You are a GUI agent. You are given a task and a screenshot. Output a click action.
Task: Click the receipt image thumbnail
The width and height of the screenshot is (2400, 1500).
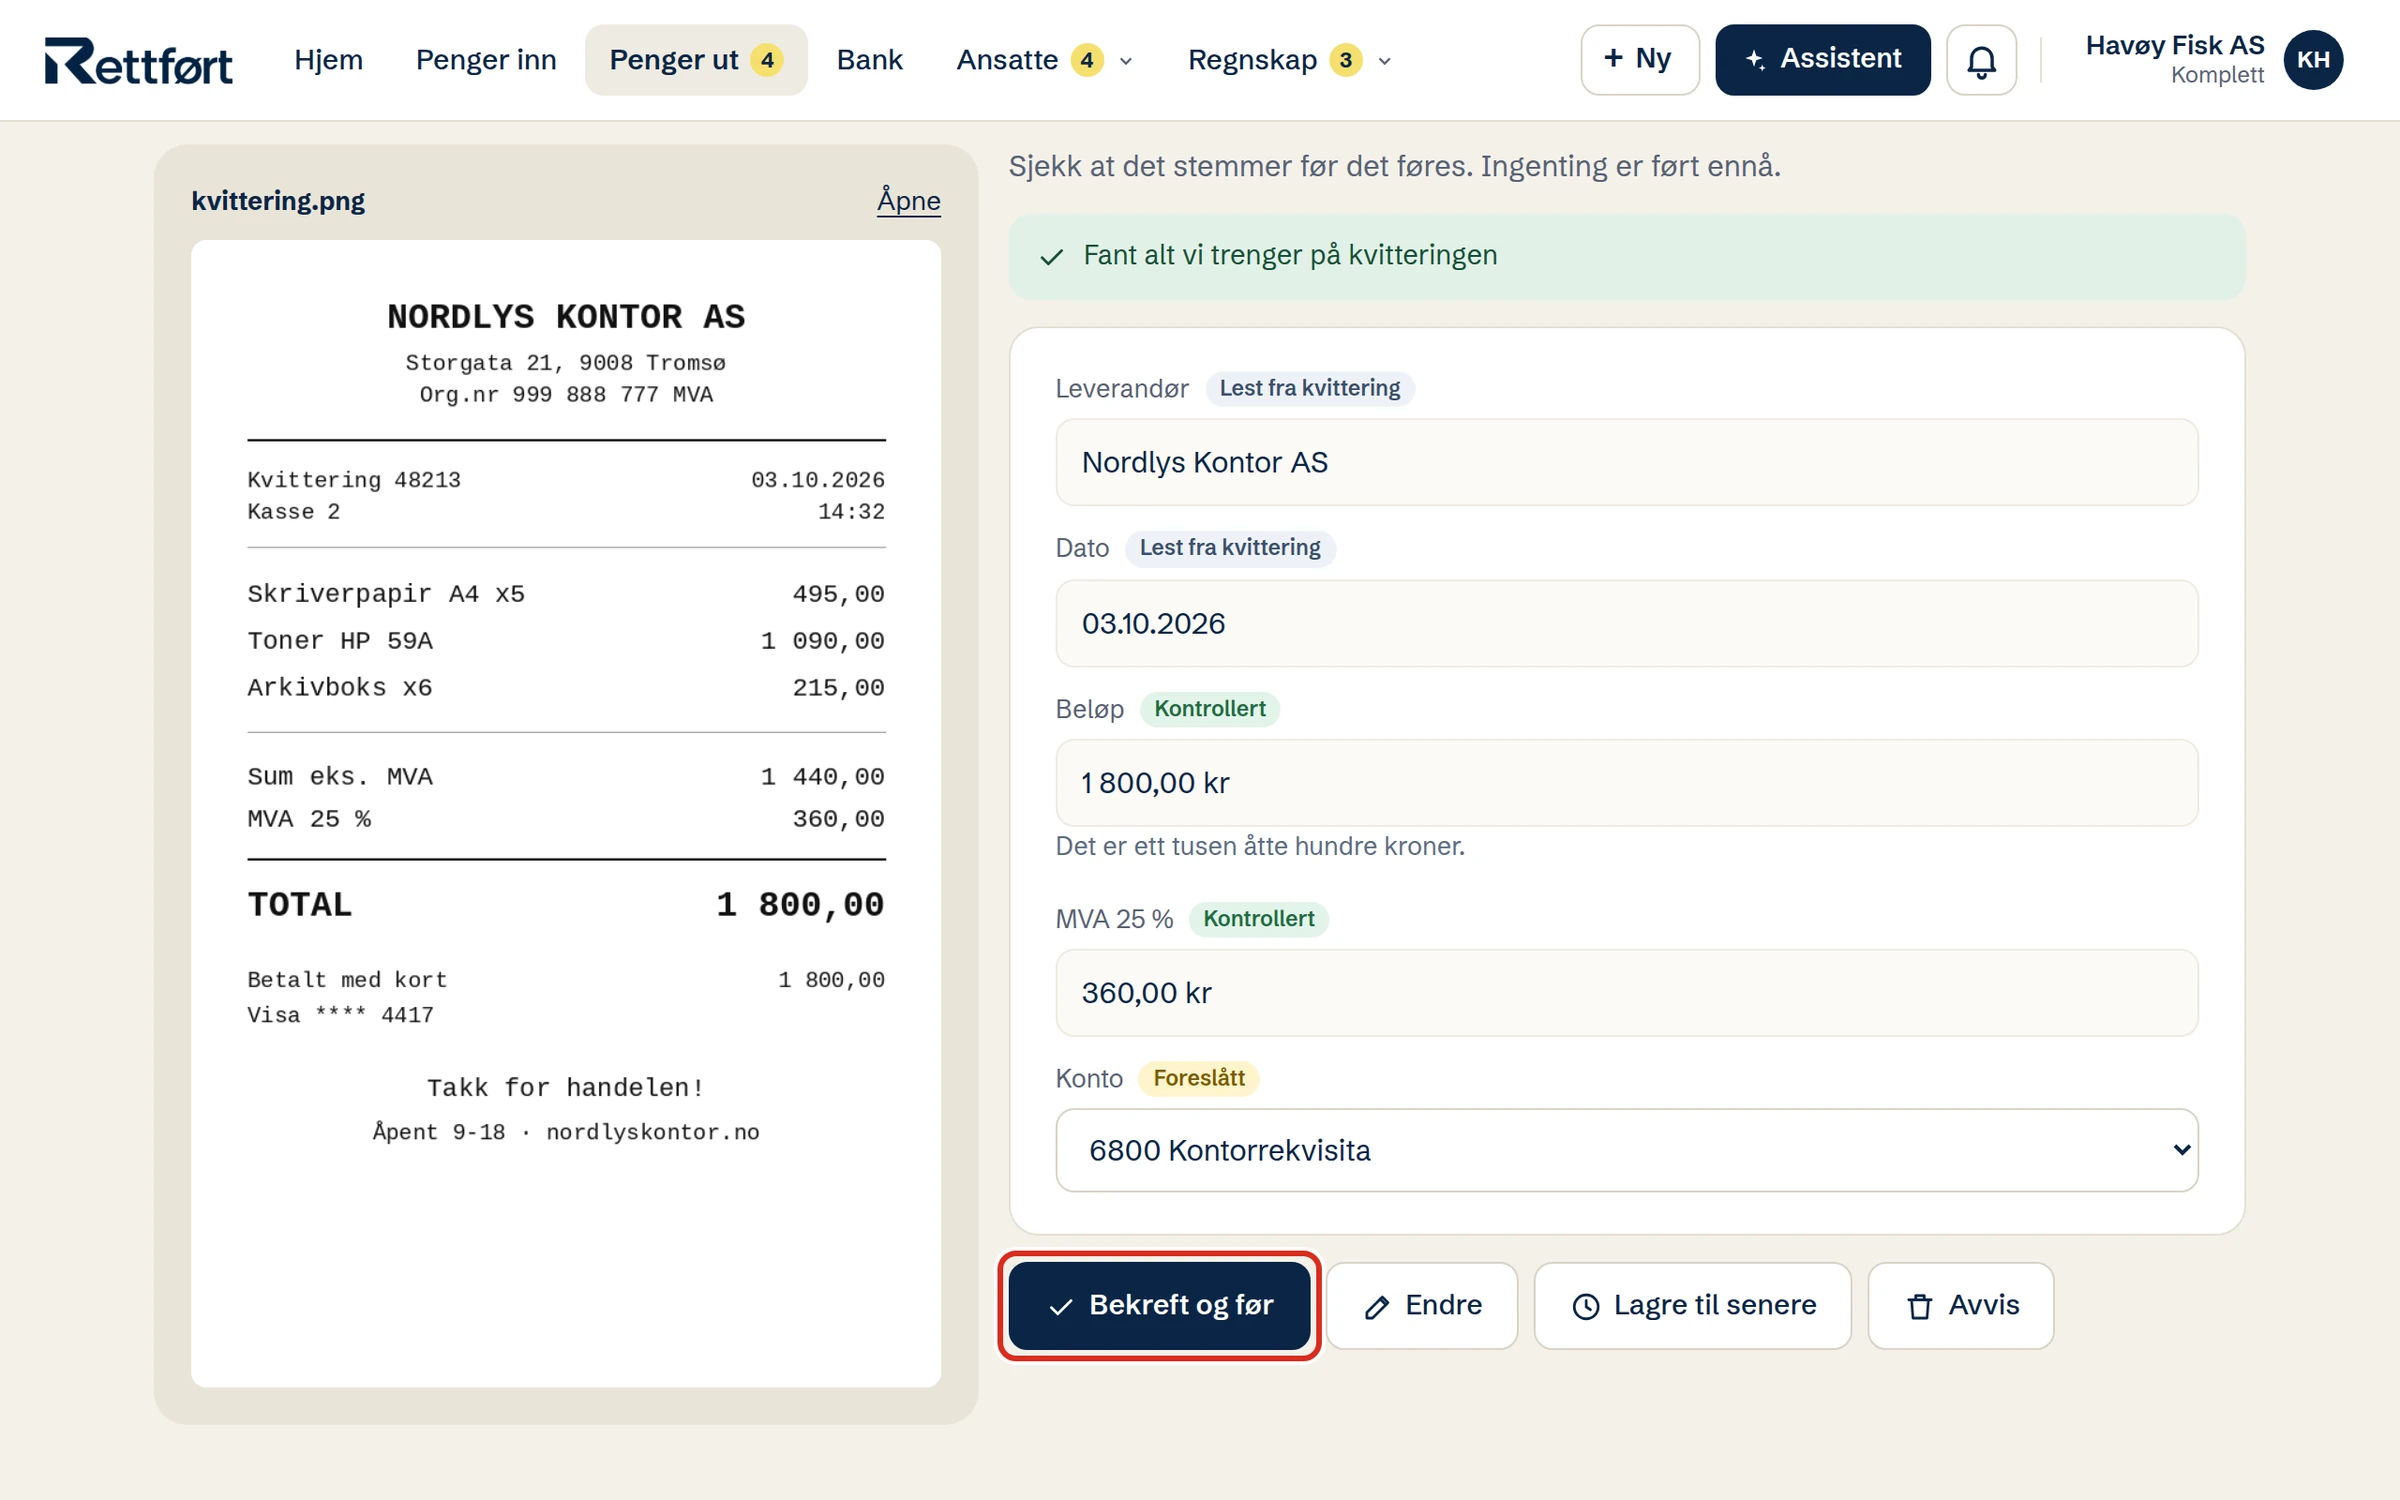566,813
